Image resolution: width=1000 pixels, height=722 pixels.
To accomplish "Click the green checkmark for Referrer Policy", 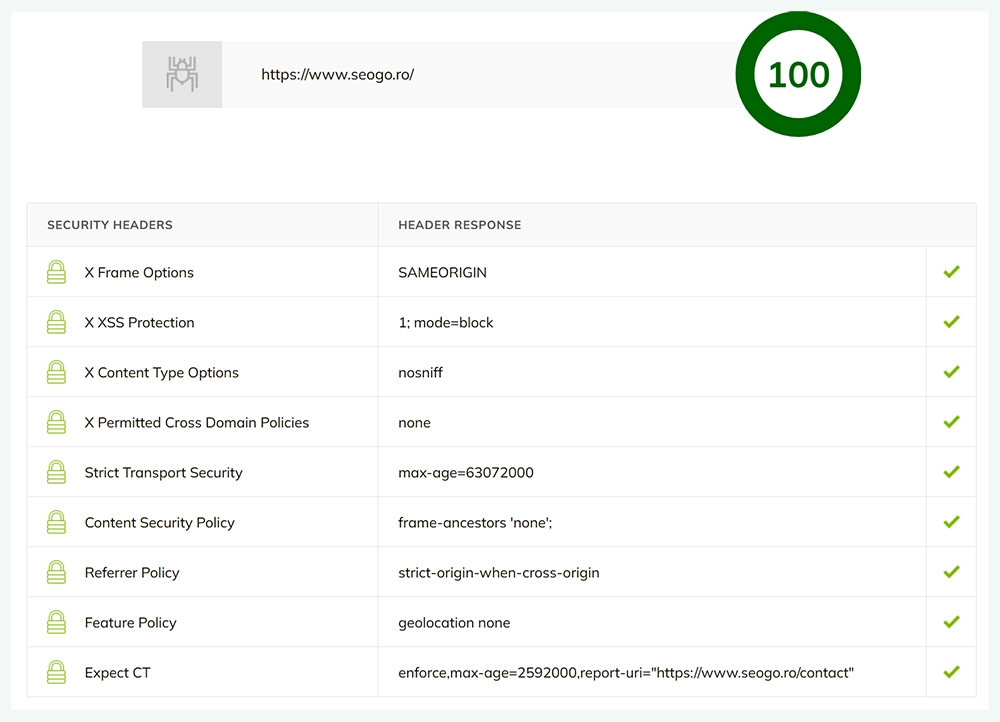I will point(951,572).
